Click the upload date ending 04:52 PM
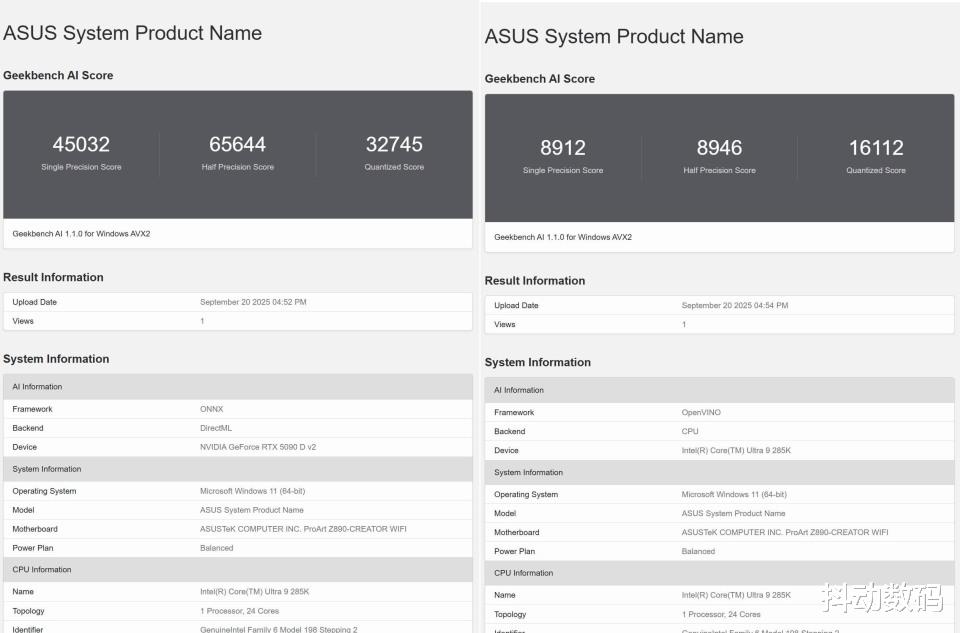The image size is (960, 633). [253, 302]
